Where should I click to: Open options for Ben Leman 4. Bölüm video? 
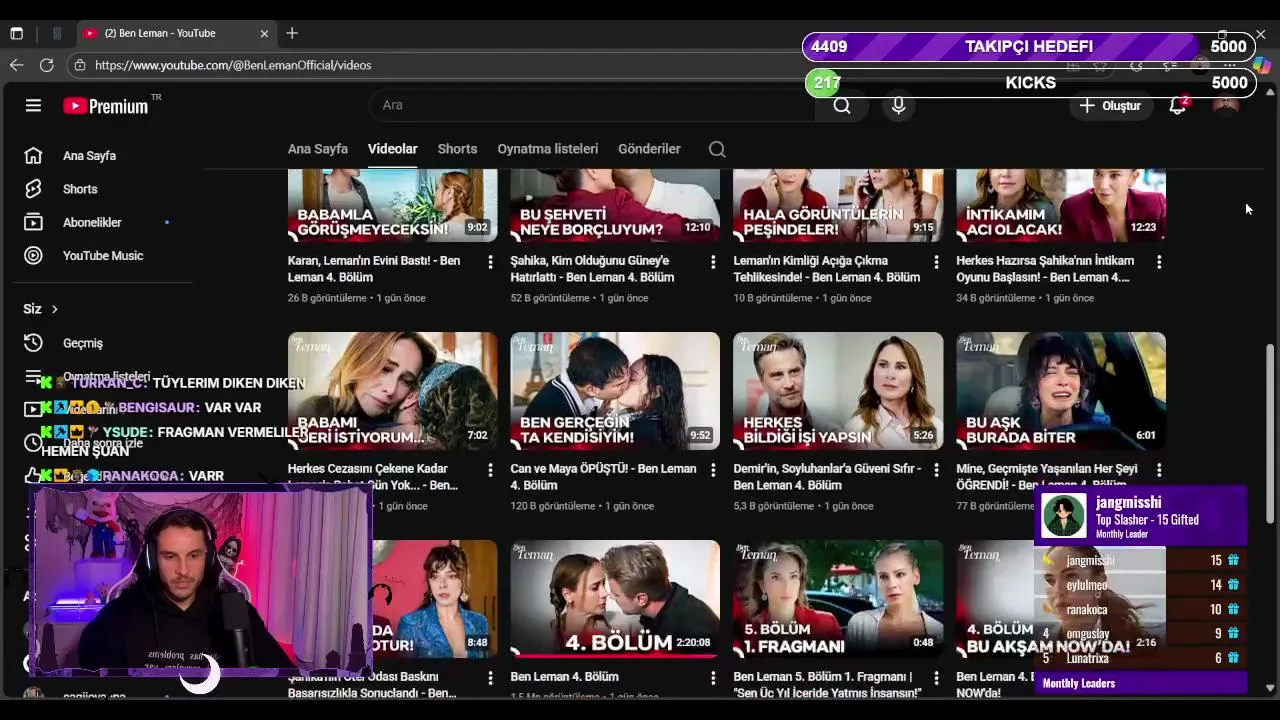pyautogui.click(x=713, y=678)
